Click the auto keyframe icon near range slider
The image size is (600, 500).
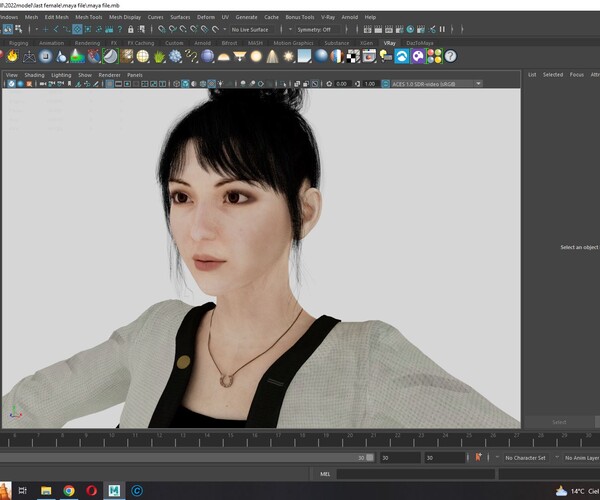478,457
